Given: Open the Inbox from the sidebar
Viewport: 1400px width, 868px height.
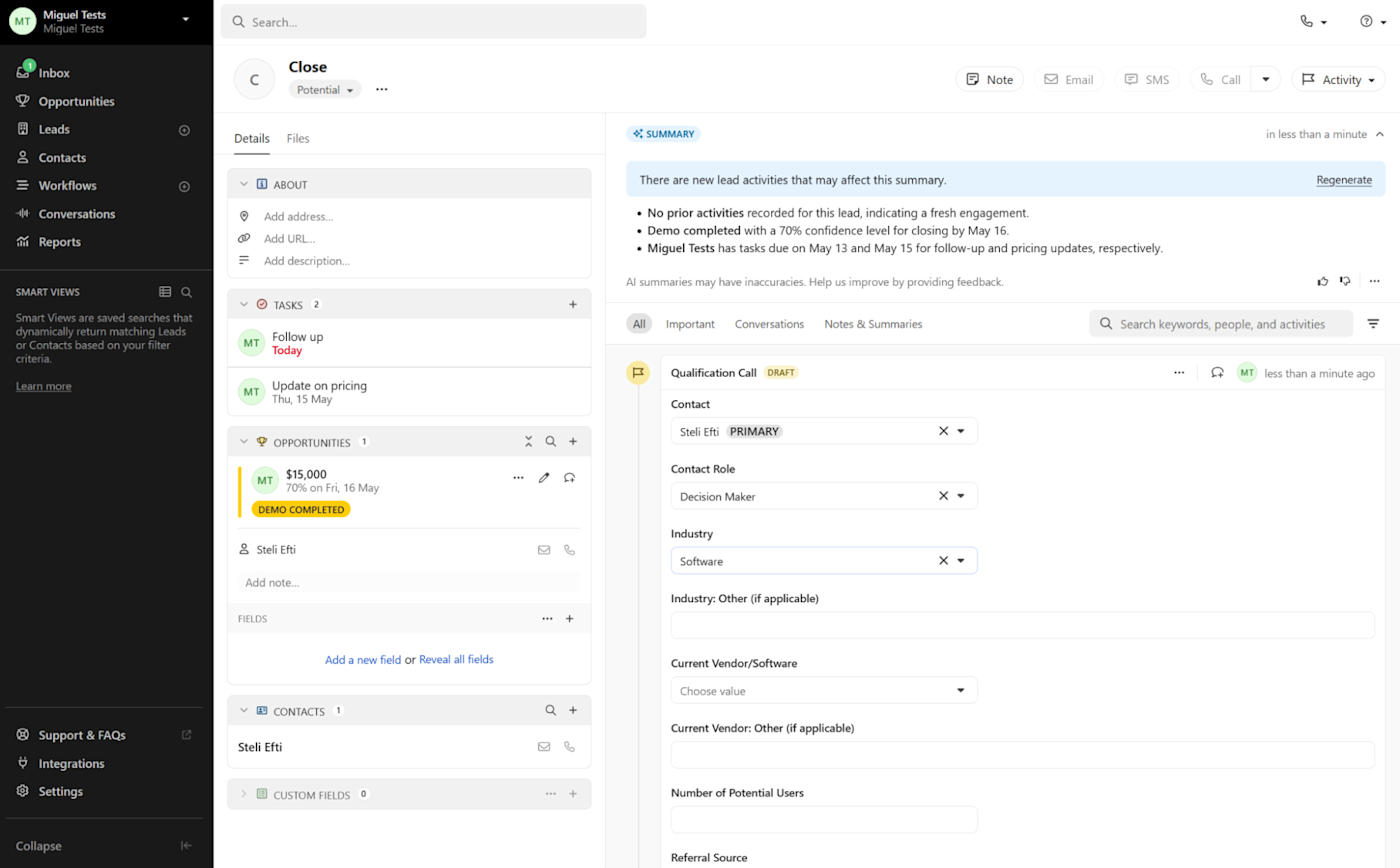Looking at the screenshot, I should coord(54,73).
